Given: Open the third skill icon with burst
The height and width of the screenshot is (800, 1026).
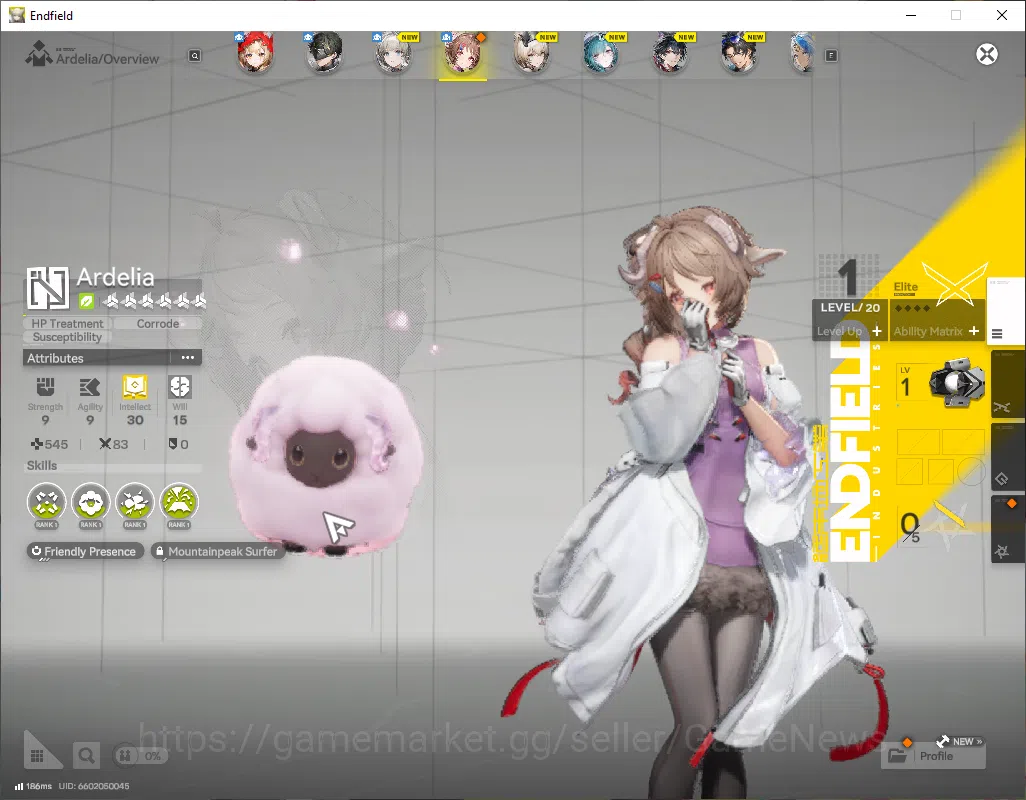Looking at the screenshot, I should coord(135,502).
